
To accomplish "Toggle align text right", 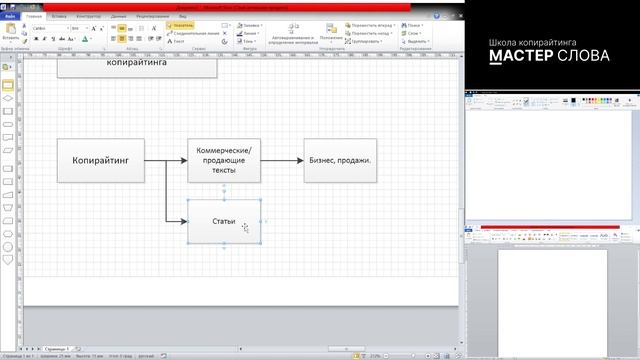I will pyautogui.click(x=131, y=39).
